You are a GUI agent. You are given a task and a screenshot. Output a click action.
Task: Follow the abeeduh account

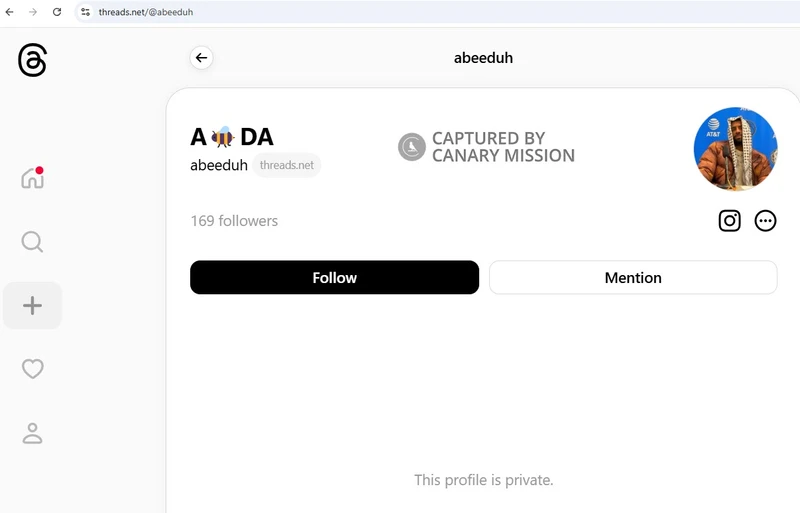[334, 277]
